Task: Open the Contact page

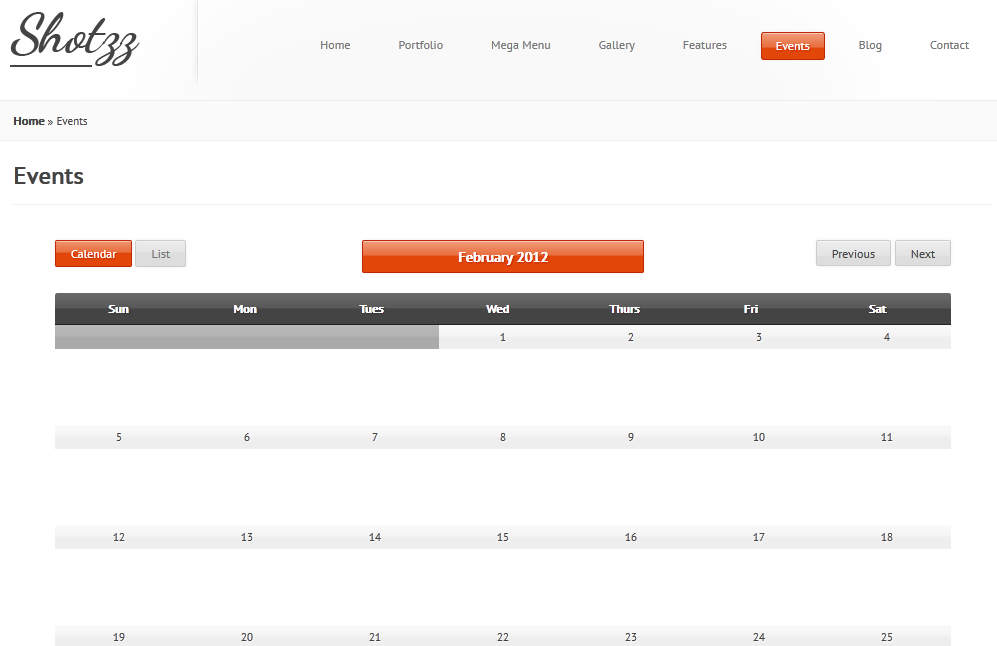Action: 949,45
